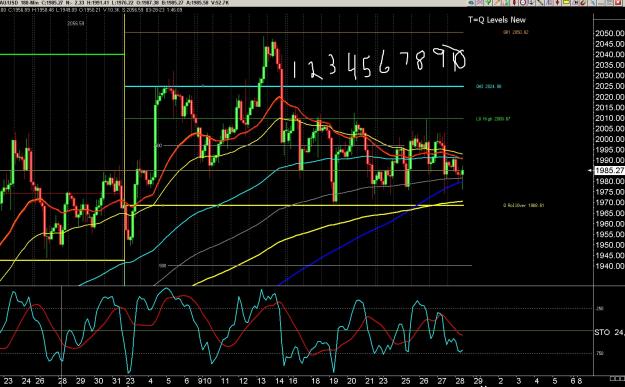Click the eye icon in top toolbar
Screen dimensions: 625x387
click(471, 2)
